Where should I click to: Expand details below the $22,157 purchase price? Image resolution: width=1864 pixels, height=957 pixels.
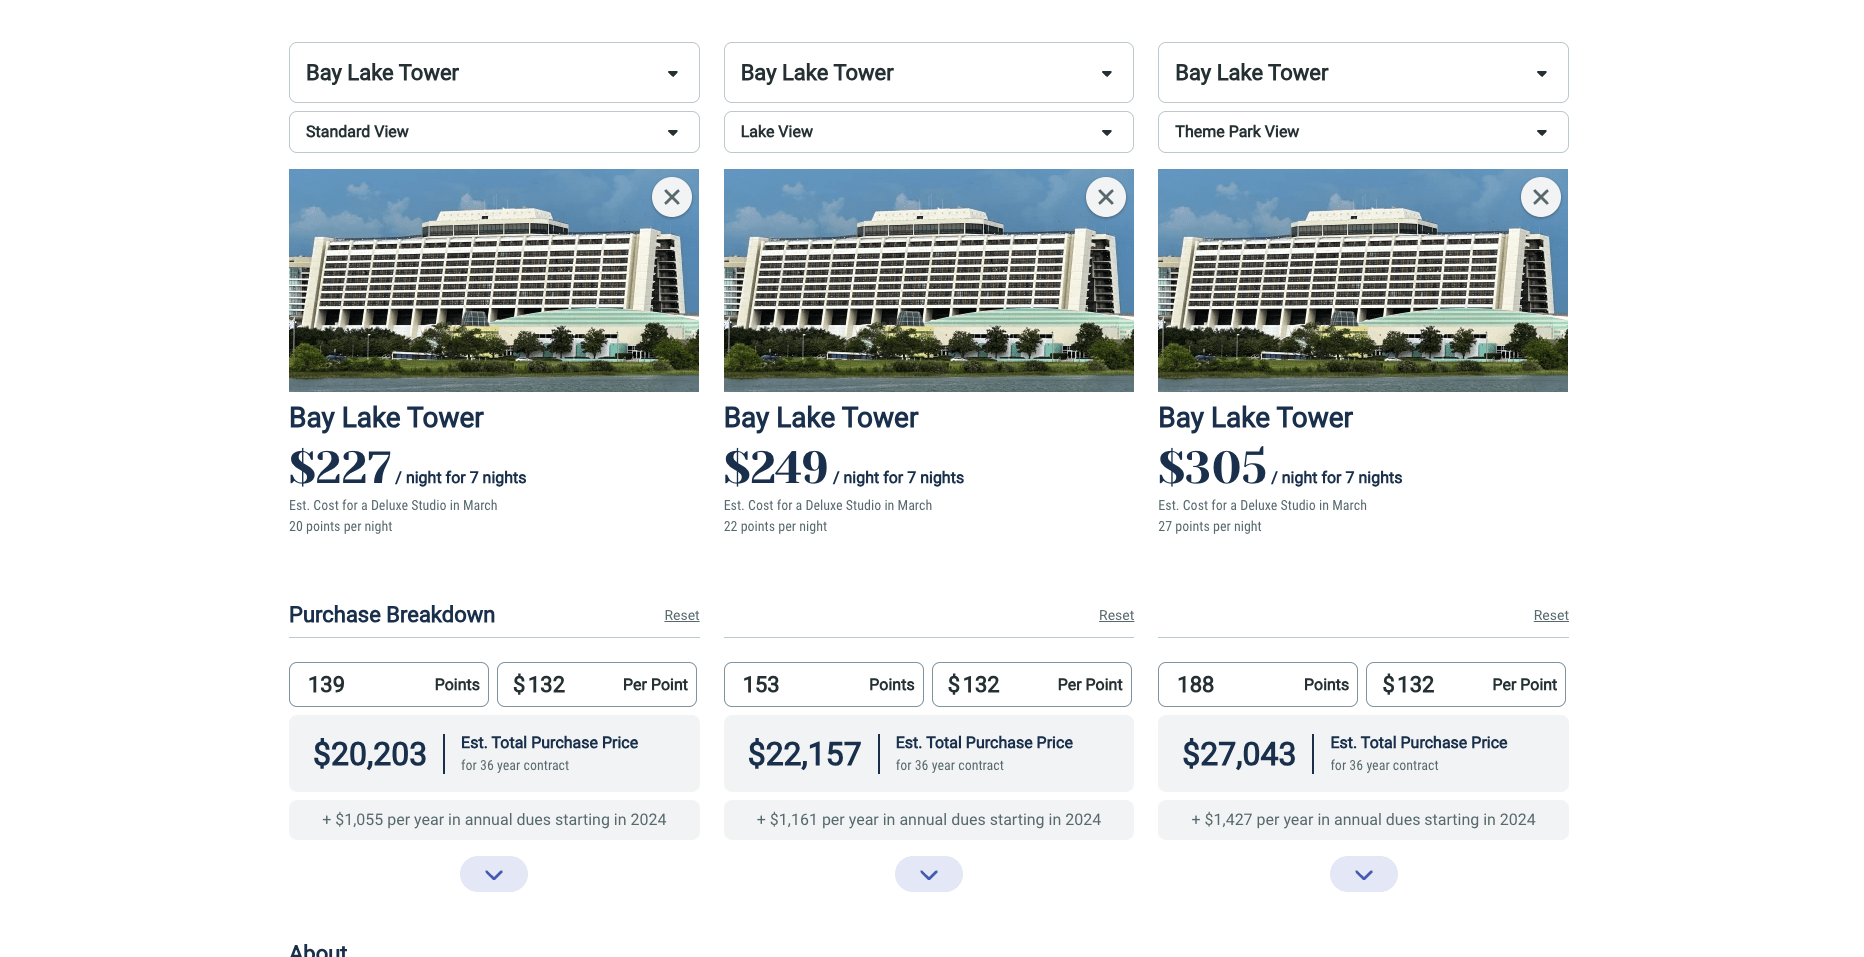tap(929, 874)
